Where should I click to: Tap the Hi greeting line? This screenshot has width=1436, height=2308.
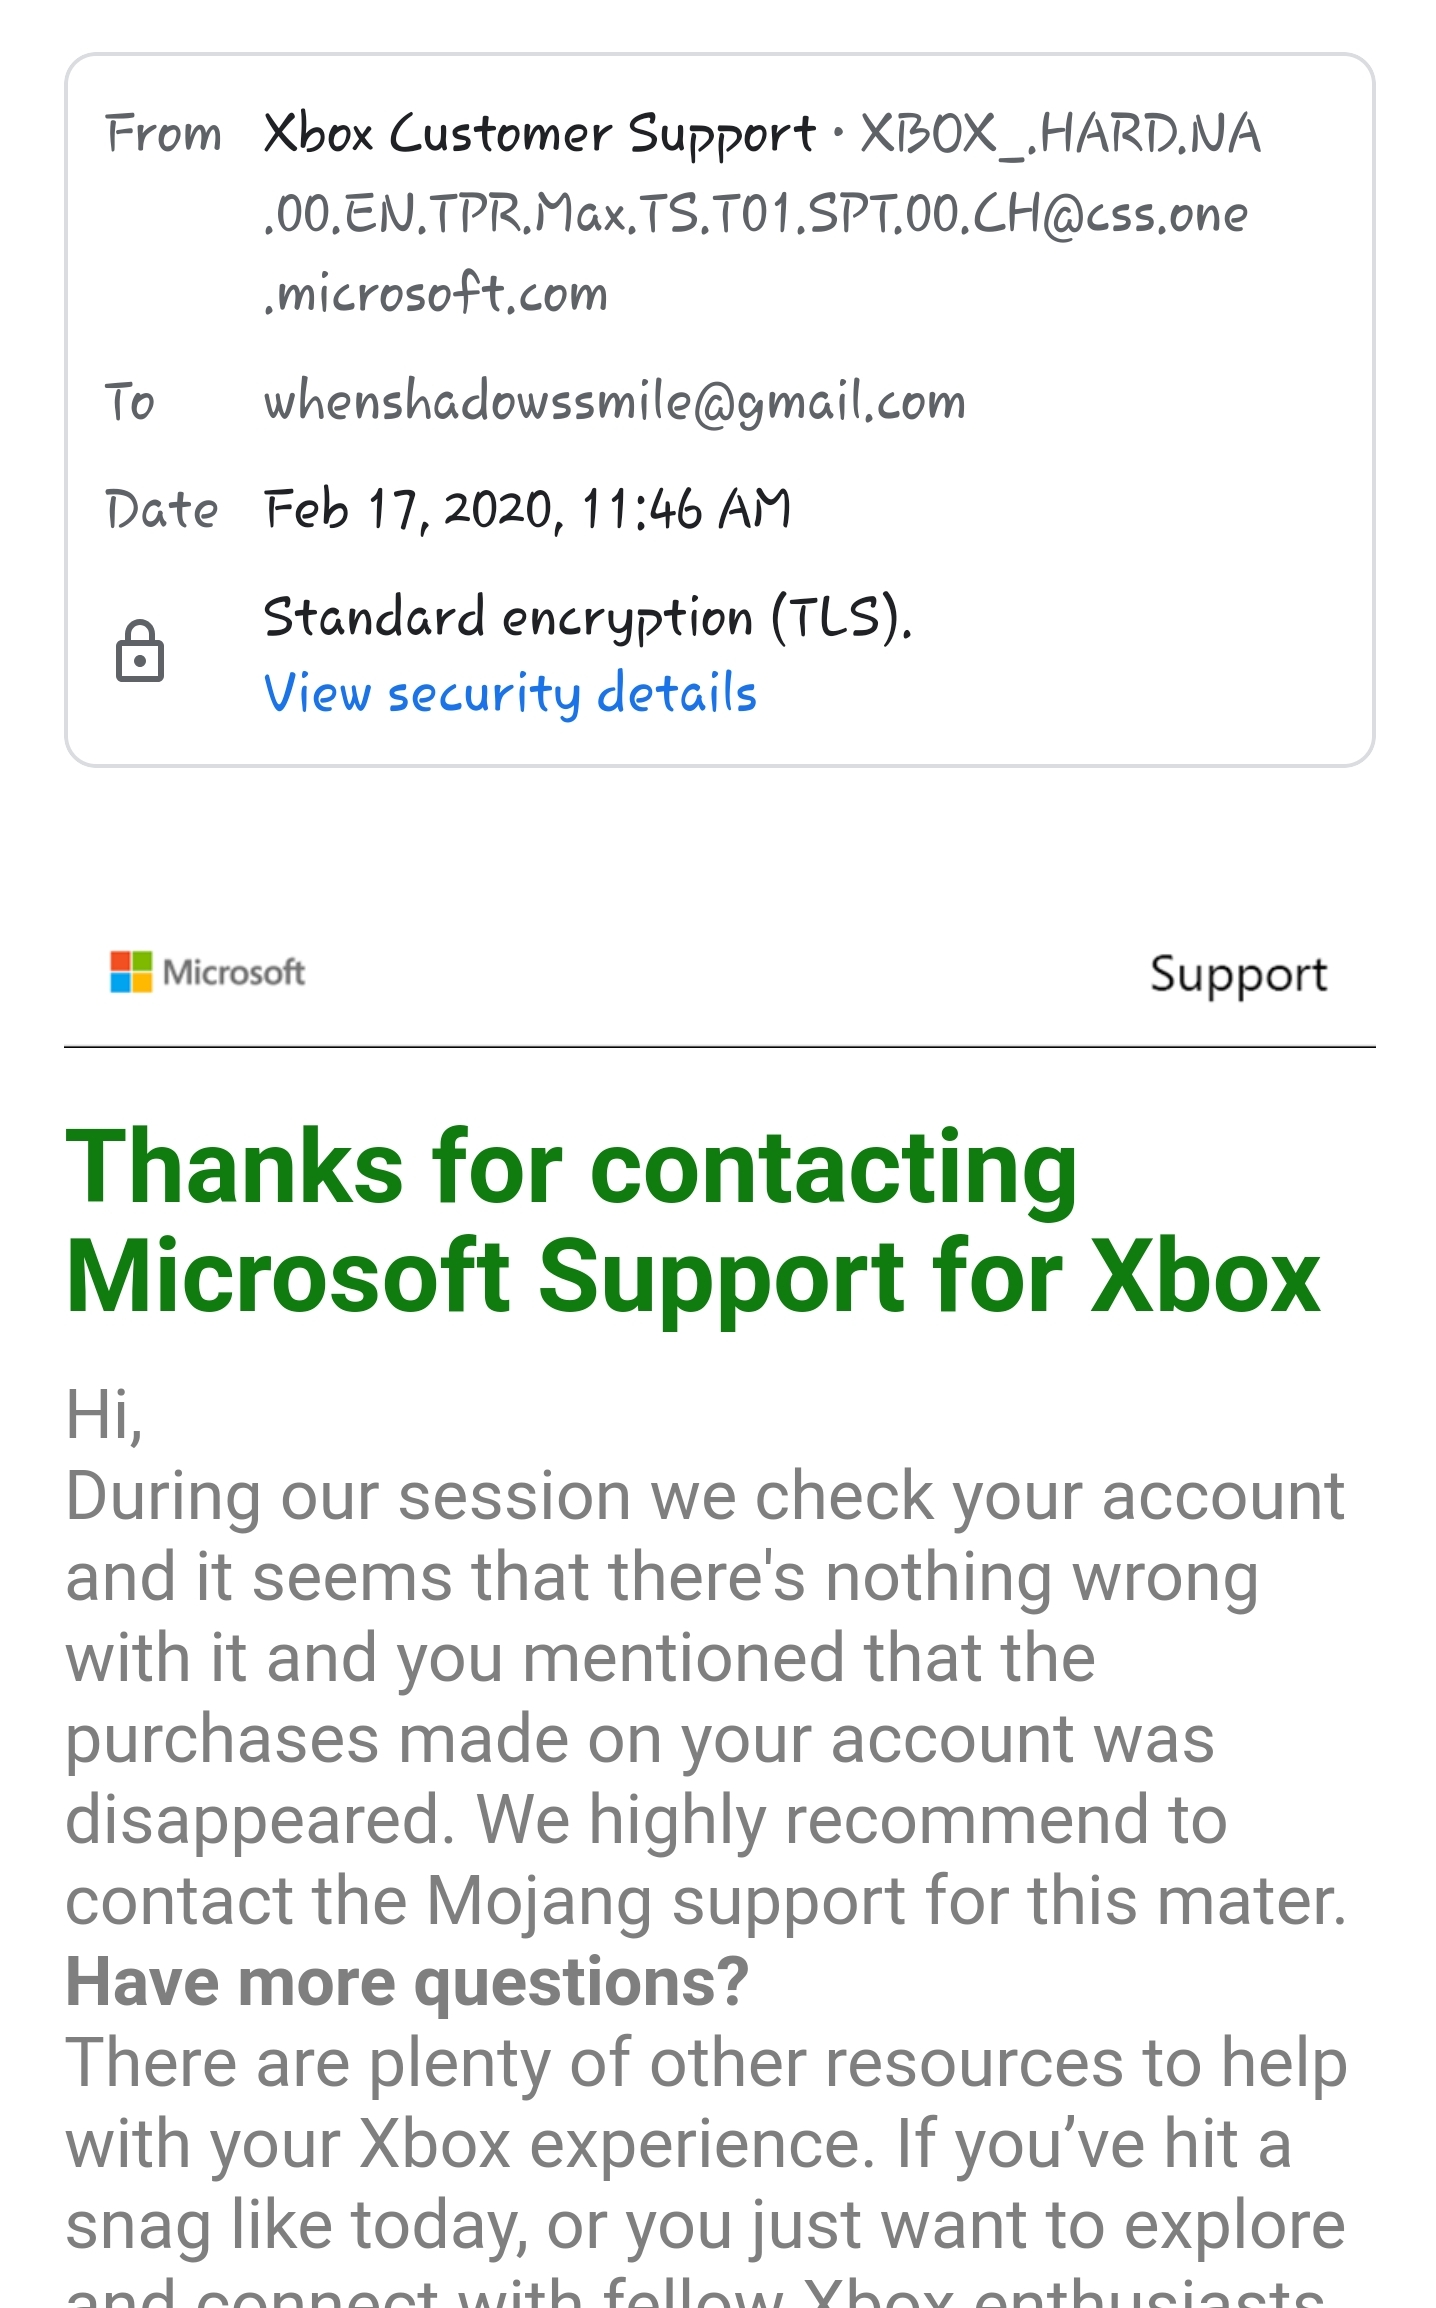(104, 1415)
